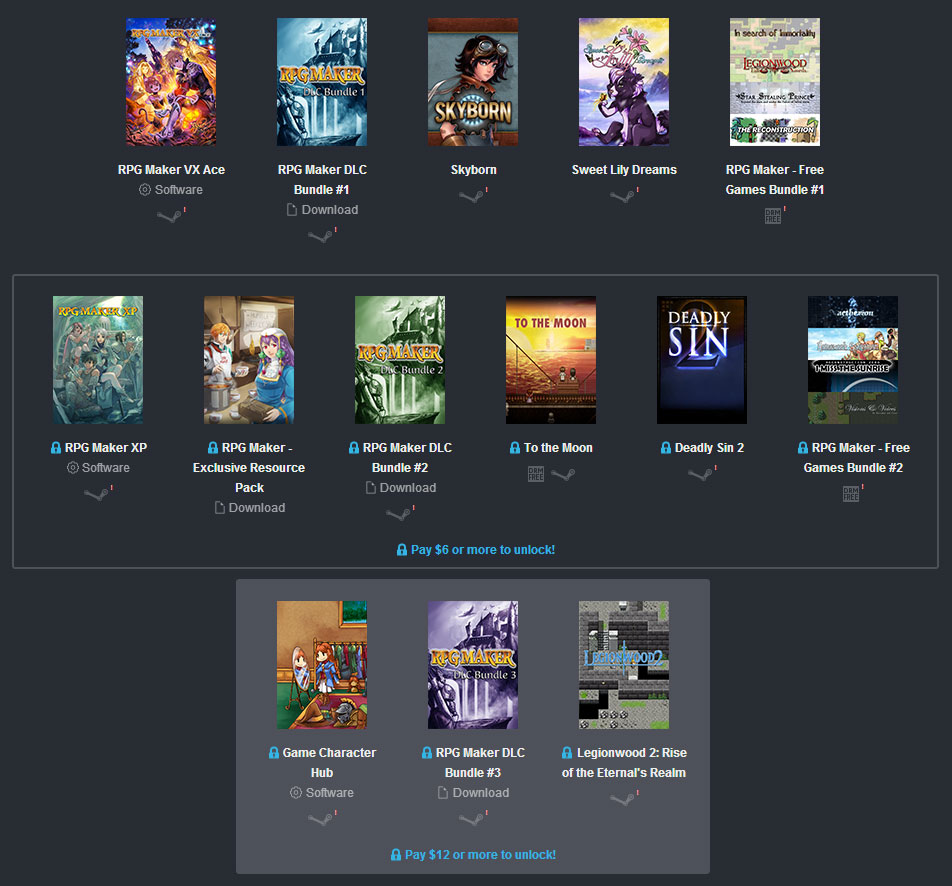This screenshot has width=952, height=886.
Task: Select the Deadly Sin 2 cover image
Action: [702, 360]
